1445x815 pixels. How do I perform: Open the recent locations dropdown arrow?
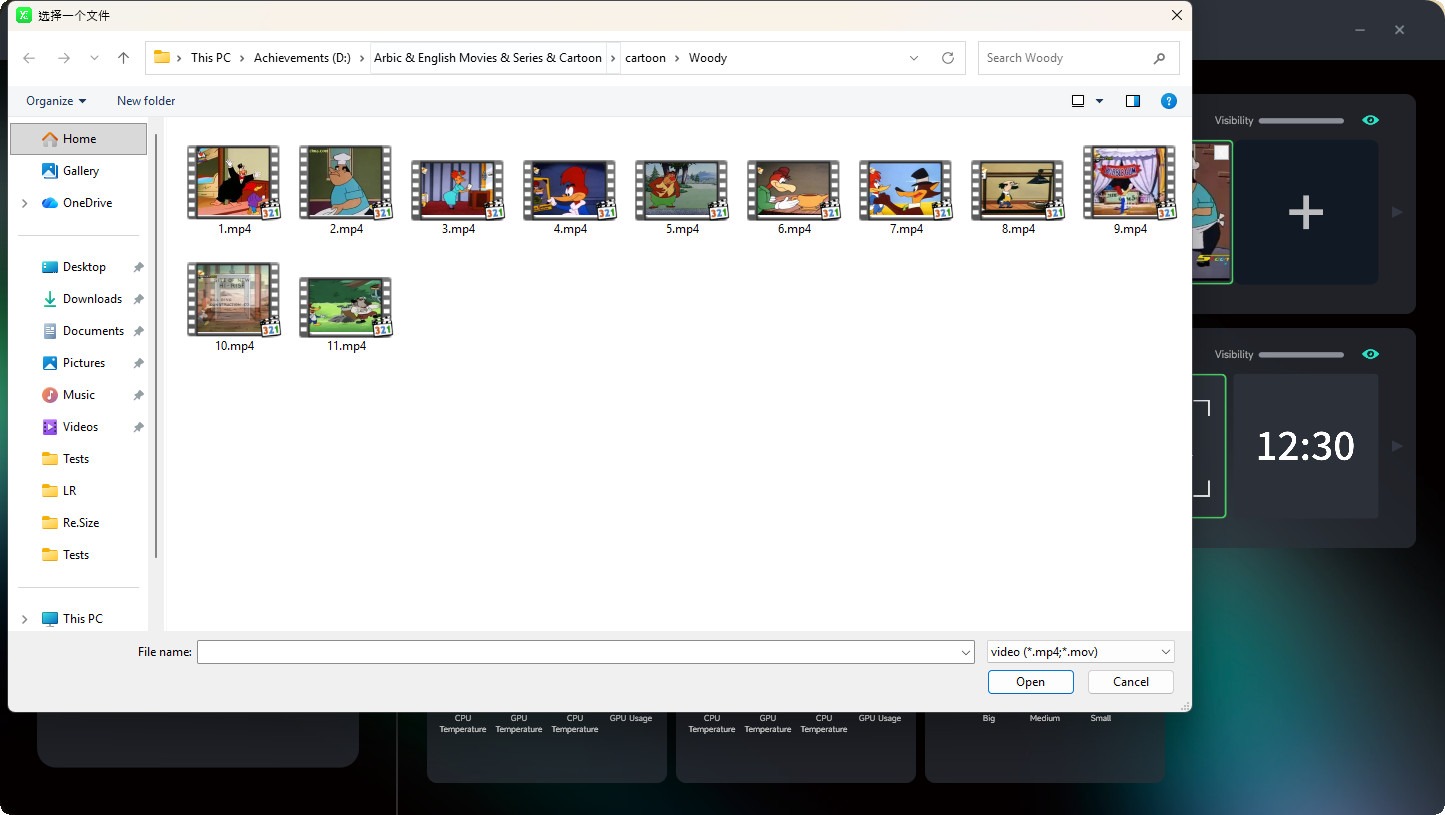click(94, 58)
